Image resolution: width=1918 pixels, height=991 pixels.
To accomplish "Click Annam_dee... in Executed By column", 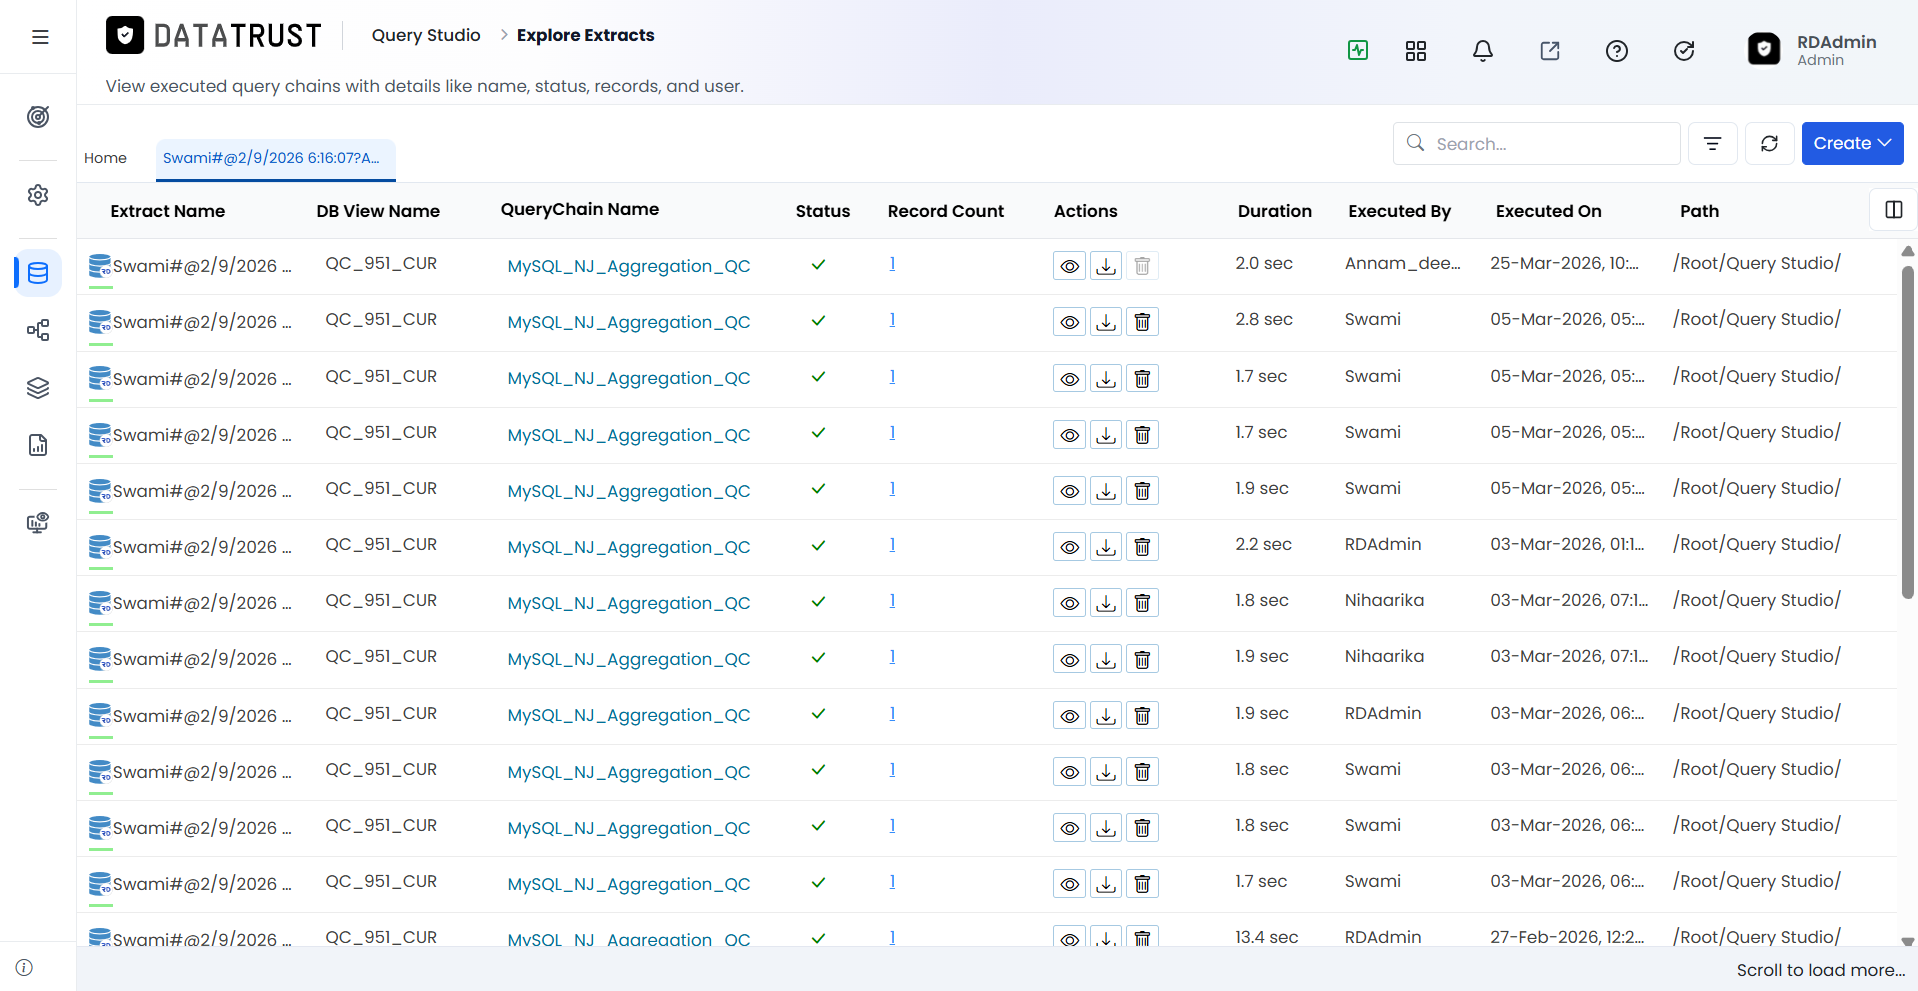I will 1402,263.
